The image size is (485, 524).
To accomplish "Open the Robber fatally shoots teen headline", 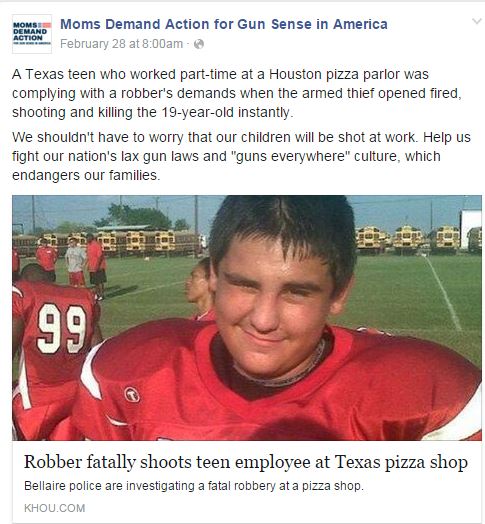I will 246,463.
